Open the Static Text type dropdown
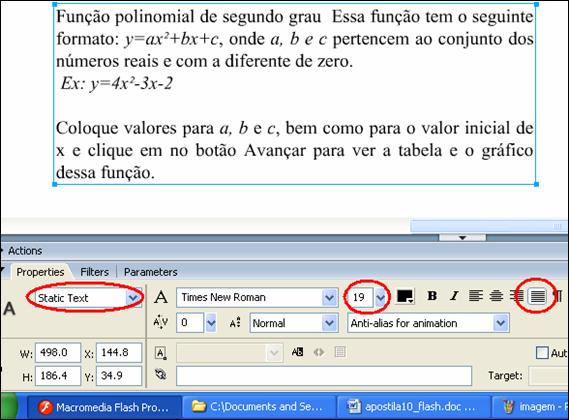Viewport: 569px width, 420px height. coord(88,298)
